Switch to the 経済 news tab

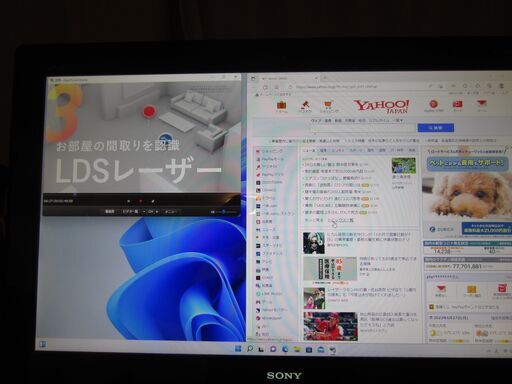(x=323, y=151)
